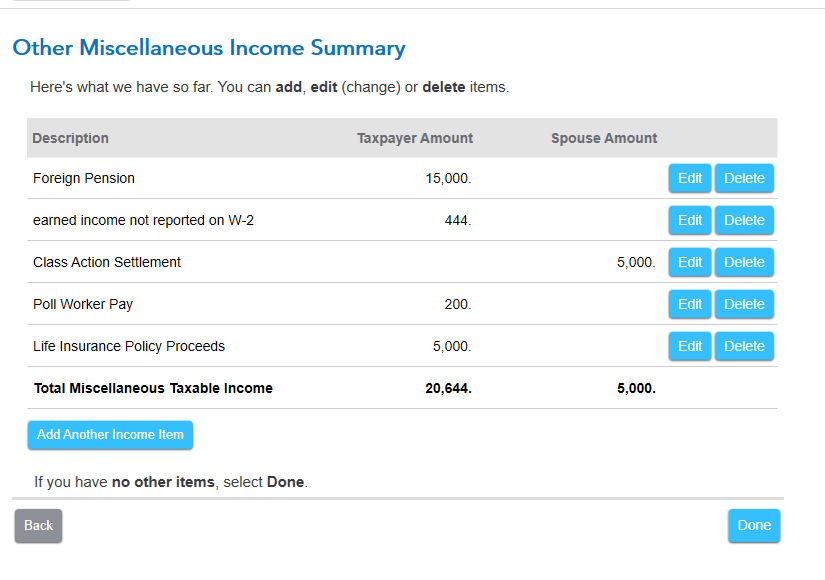Screen dimensions: 825x580
Task: Delete the Class Action Settlement item
Action: coord(744,262)
